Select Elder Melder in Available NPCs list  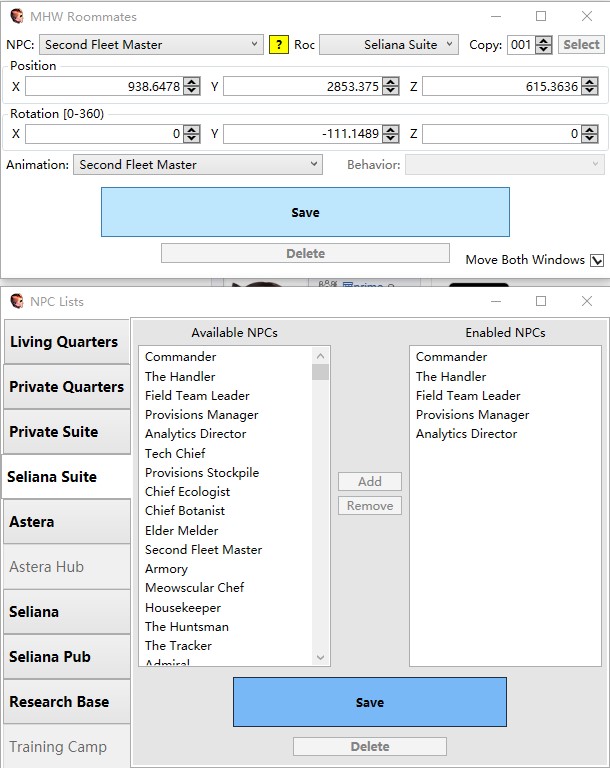(226, 530)
